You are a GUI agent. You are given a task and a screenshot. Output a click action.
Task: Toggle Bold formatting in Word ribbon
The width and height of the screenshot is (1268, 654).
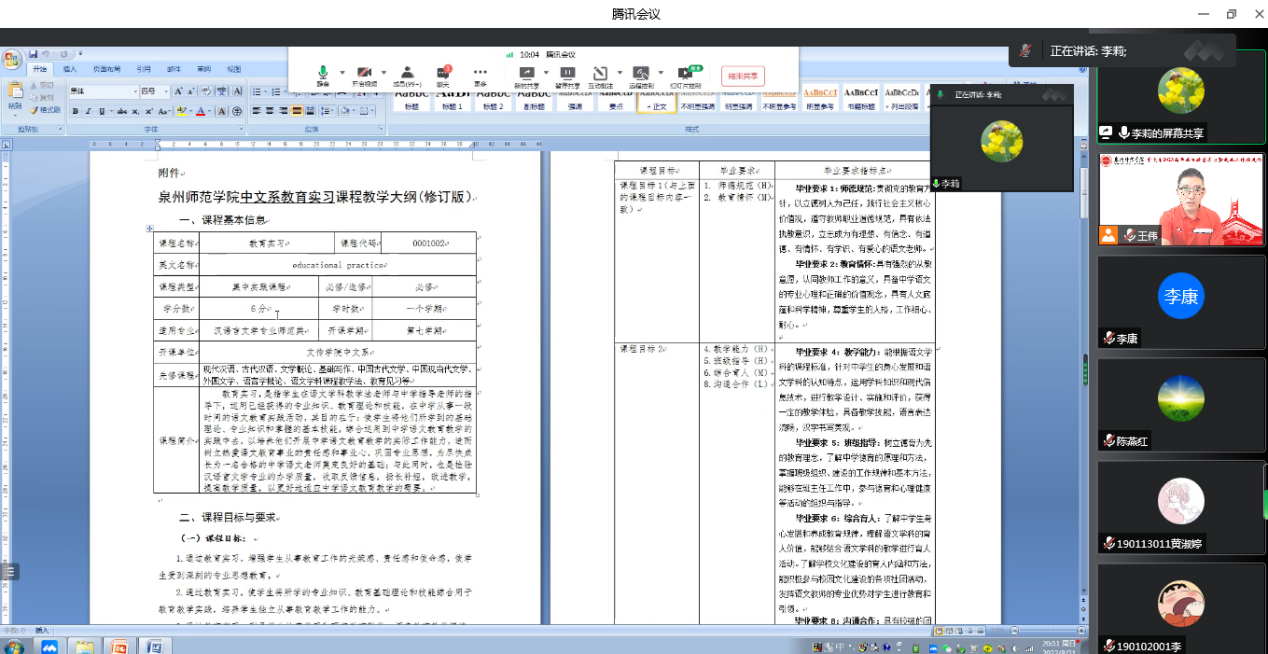pyautogui.click(x=75, y=111)
